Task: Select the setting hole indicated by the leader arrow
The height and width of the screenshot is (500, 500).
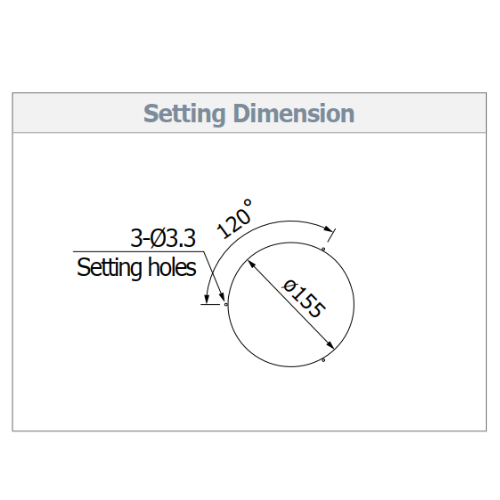Action: [226, 304]
